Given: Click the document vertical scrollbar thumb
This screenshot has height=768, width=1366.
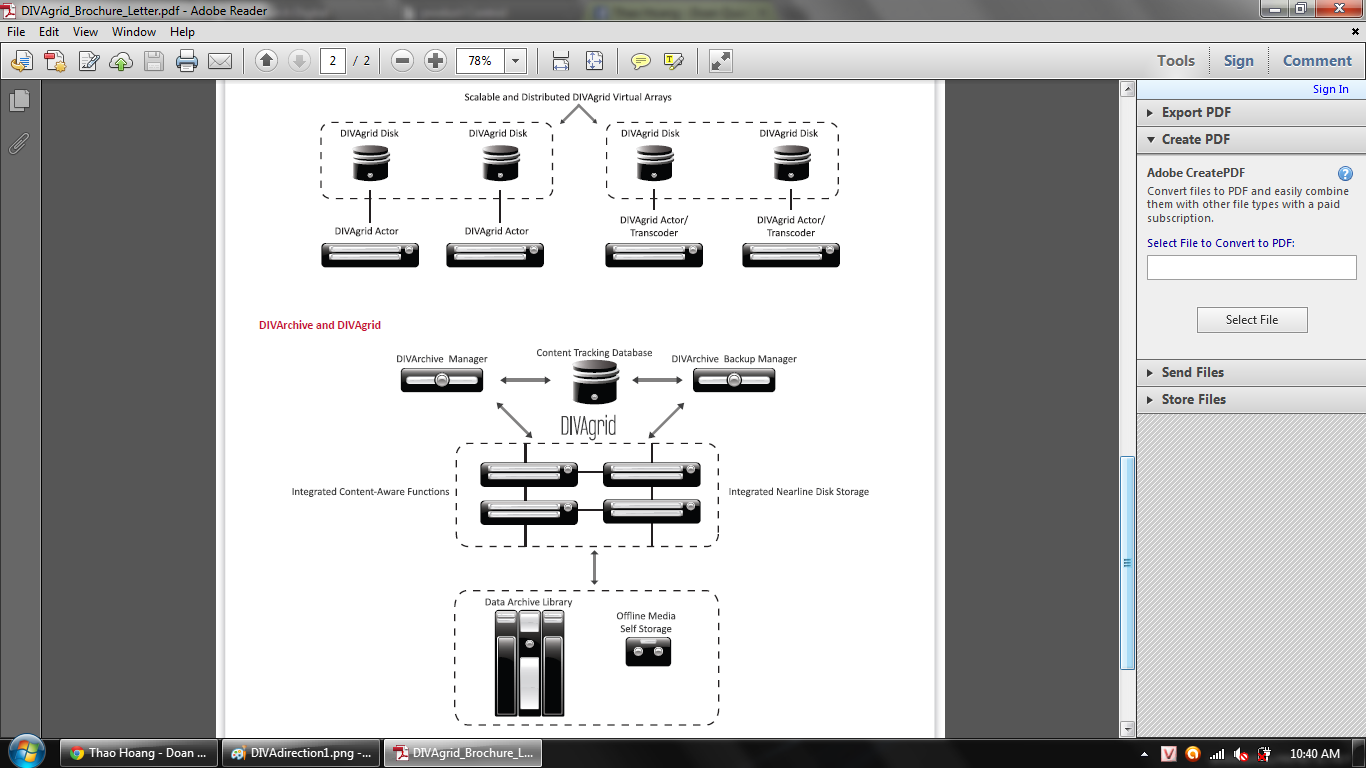Looking at the screenshot, I should point(1127,562).
